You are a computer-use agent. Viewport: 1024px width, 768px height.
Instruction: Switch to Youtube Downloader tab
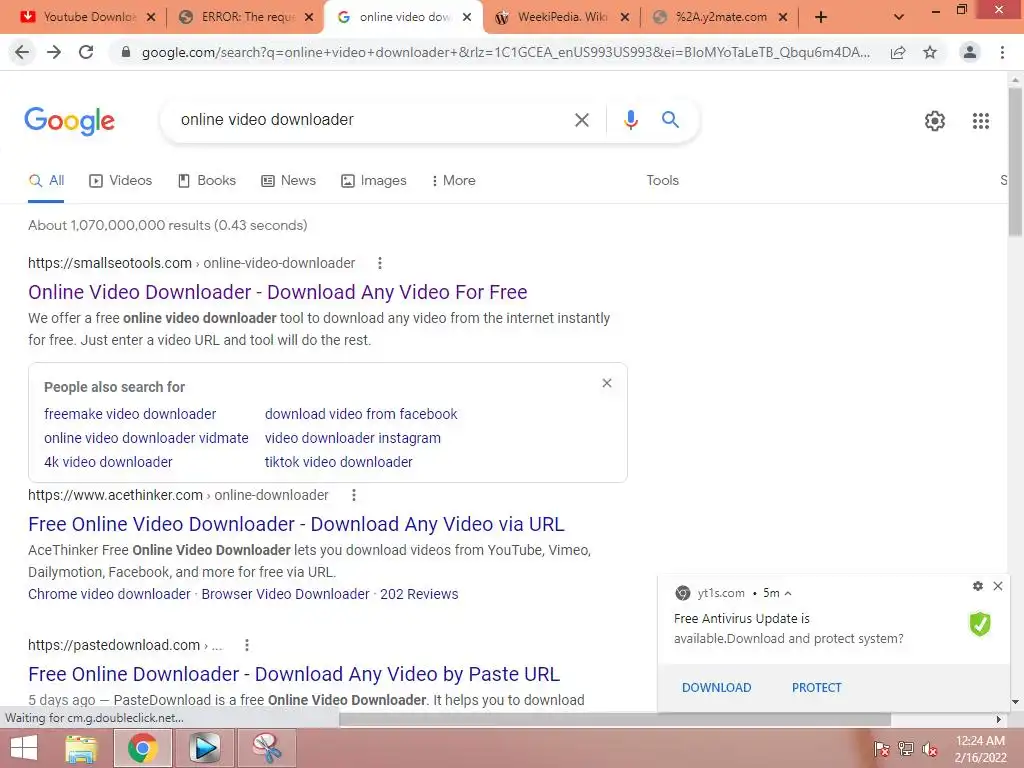82,17
